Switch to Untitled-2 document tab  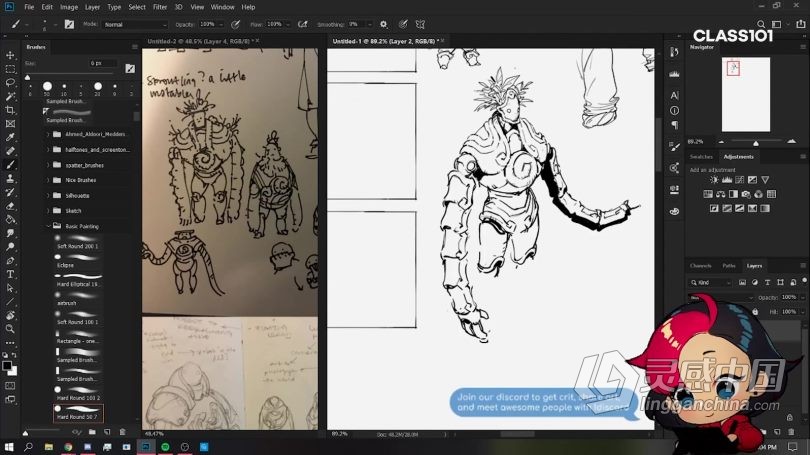[199, 41]
